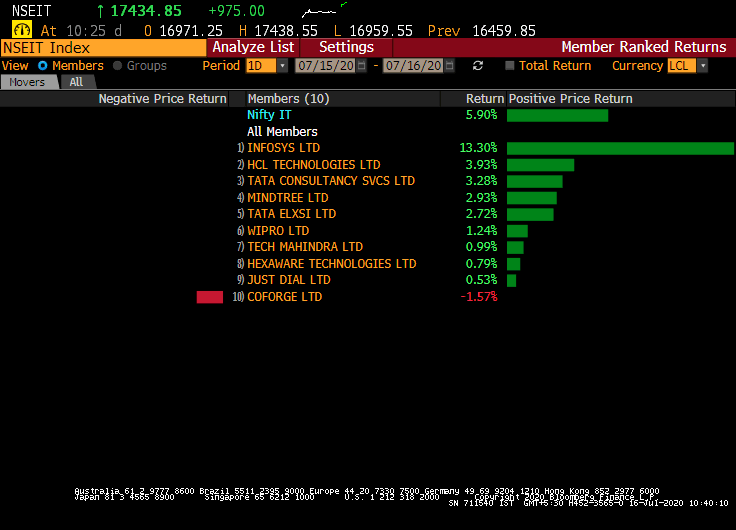Click the green up arrow beside price
The image size is (736, 530).
[100, 11]
